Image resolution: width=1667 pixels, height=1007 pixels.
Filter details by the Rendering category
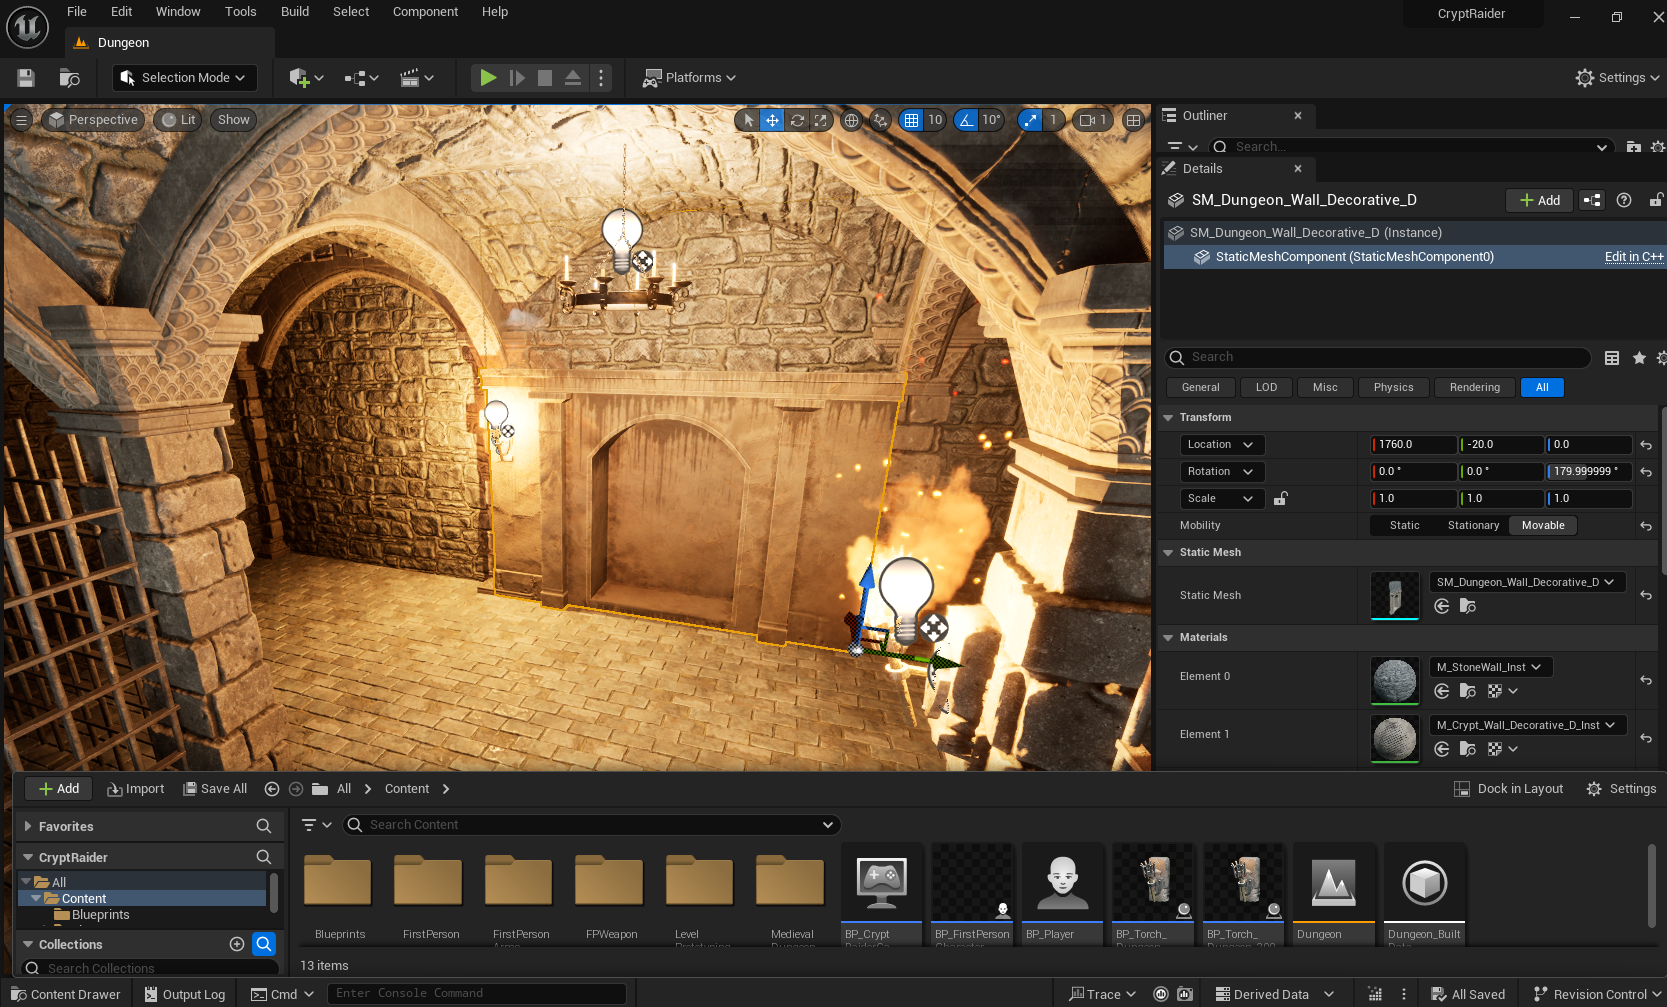pos(1475,388)
